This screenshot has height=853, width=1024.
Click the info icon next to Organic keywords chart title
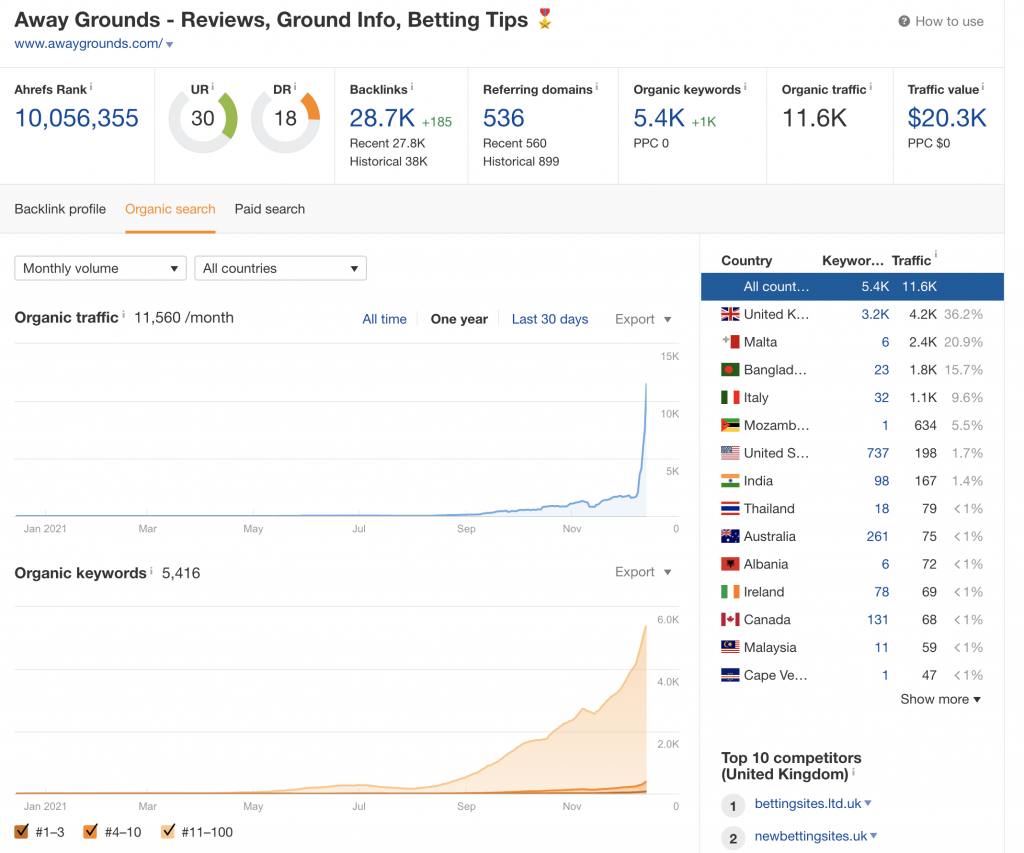tap(152, 570)
